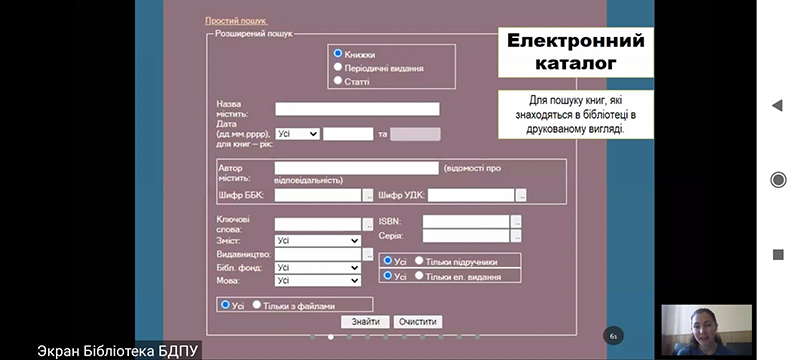Image resolution: width=800 pixels, height=360 pixels.
Task: Expand the Мова dropdown
Action: [x=318, y=280]
